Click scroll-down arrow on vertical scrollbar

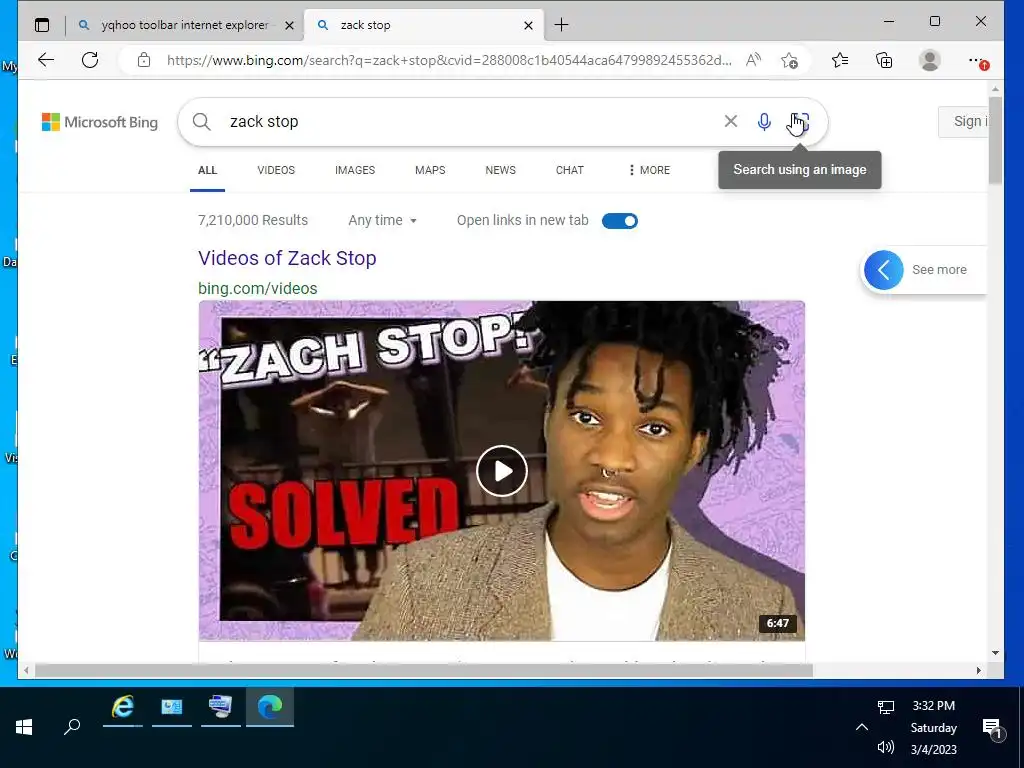point(995,652)
